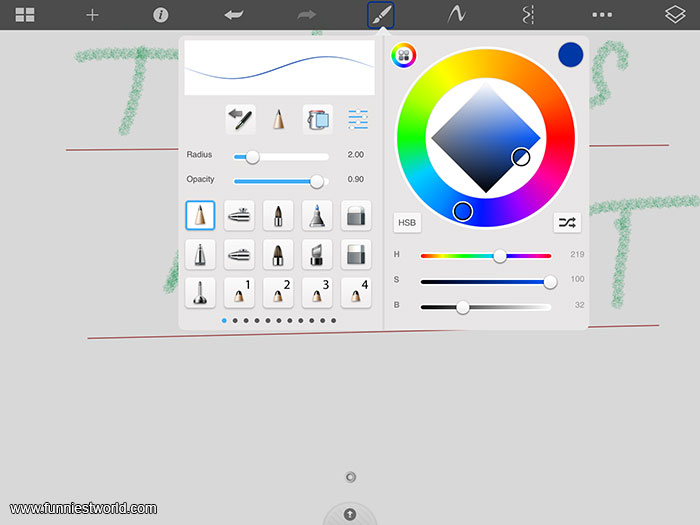Toggle the symmetry drawing tool
This screenshot has width=700, height=525.
coord(528,15)
